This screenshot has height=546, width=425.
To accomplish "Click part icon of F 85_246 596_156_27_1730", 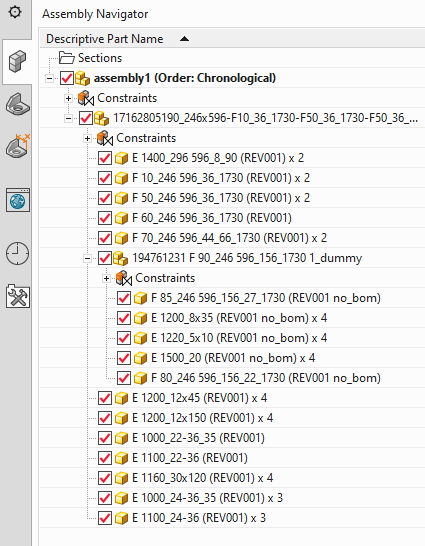I will (x=141, y=298).
